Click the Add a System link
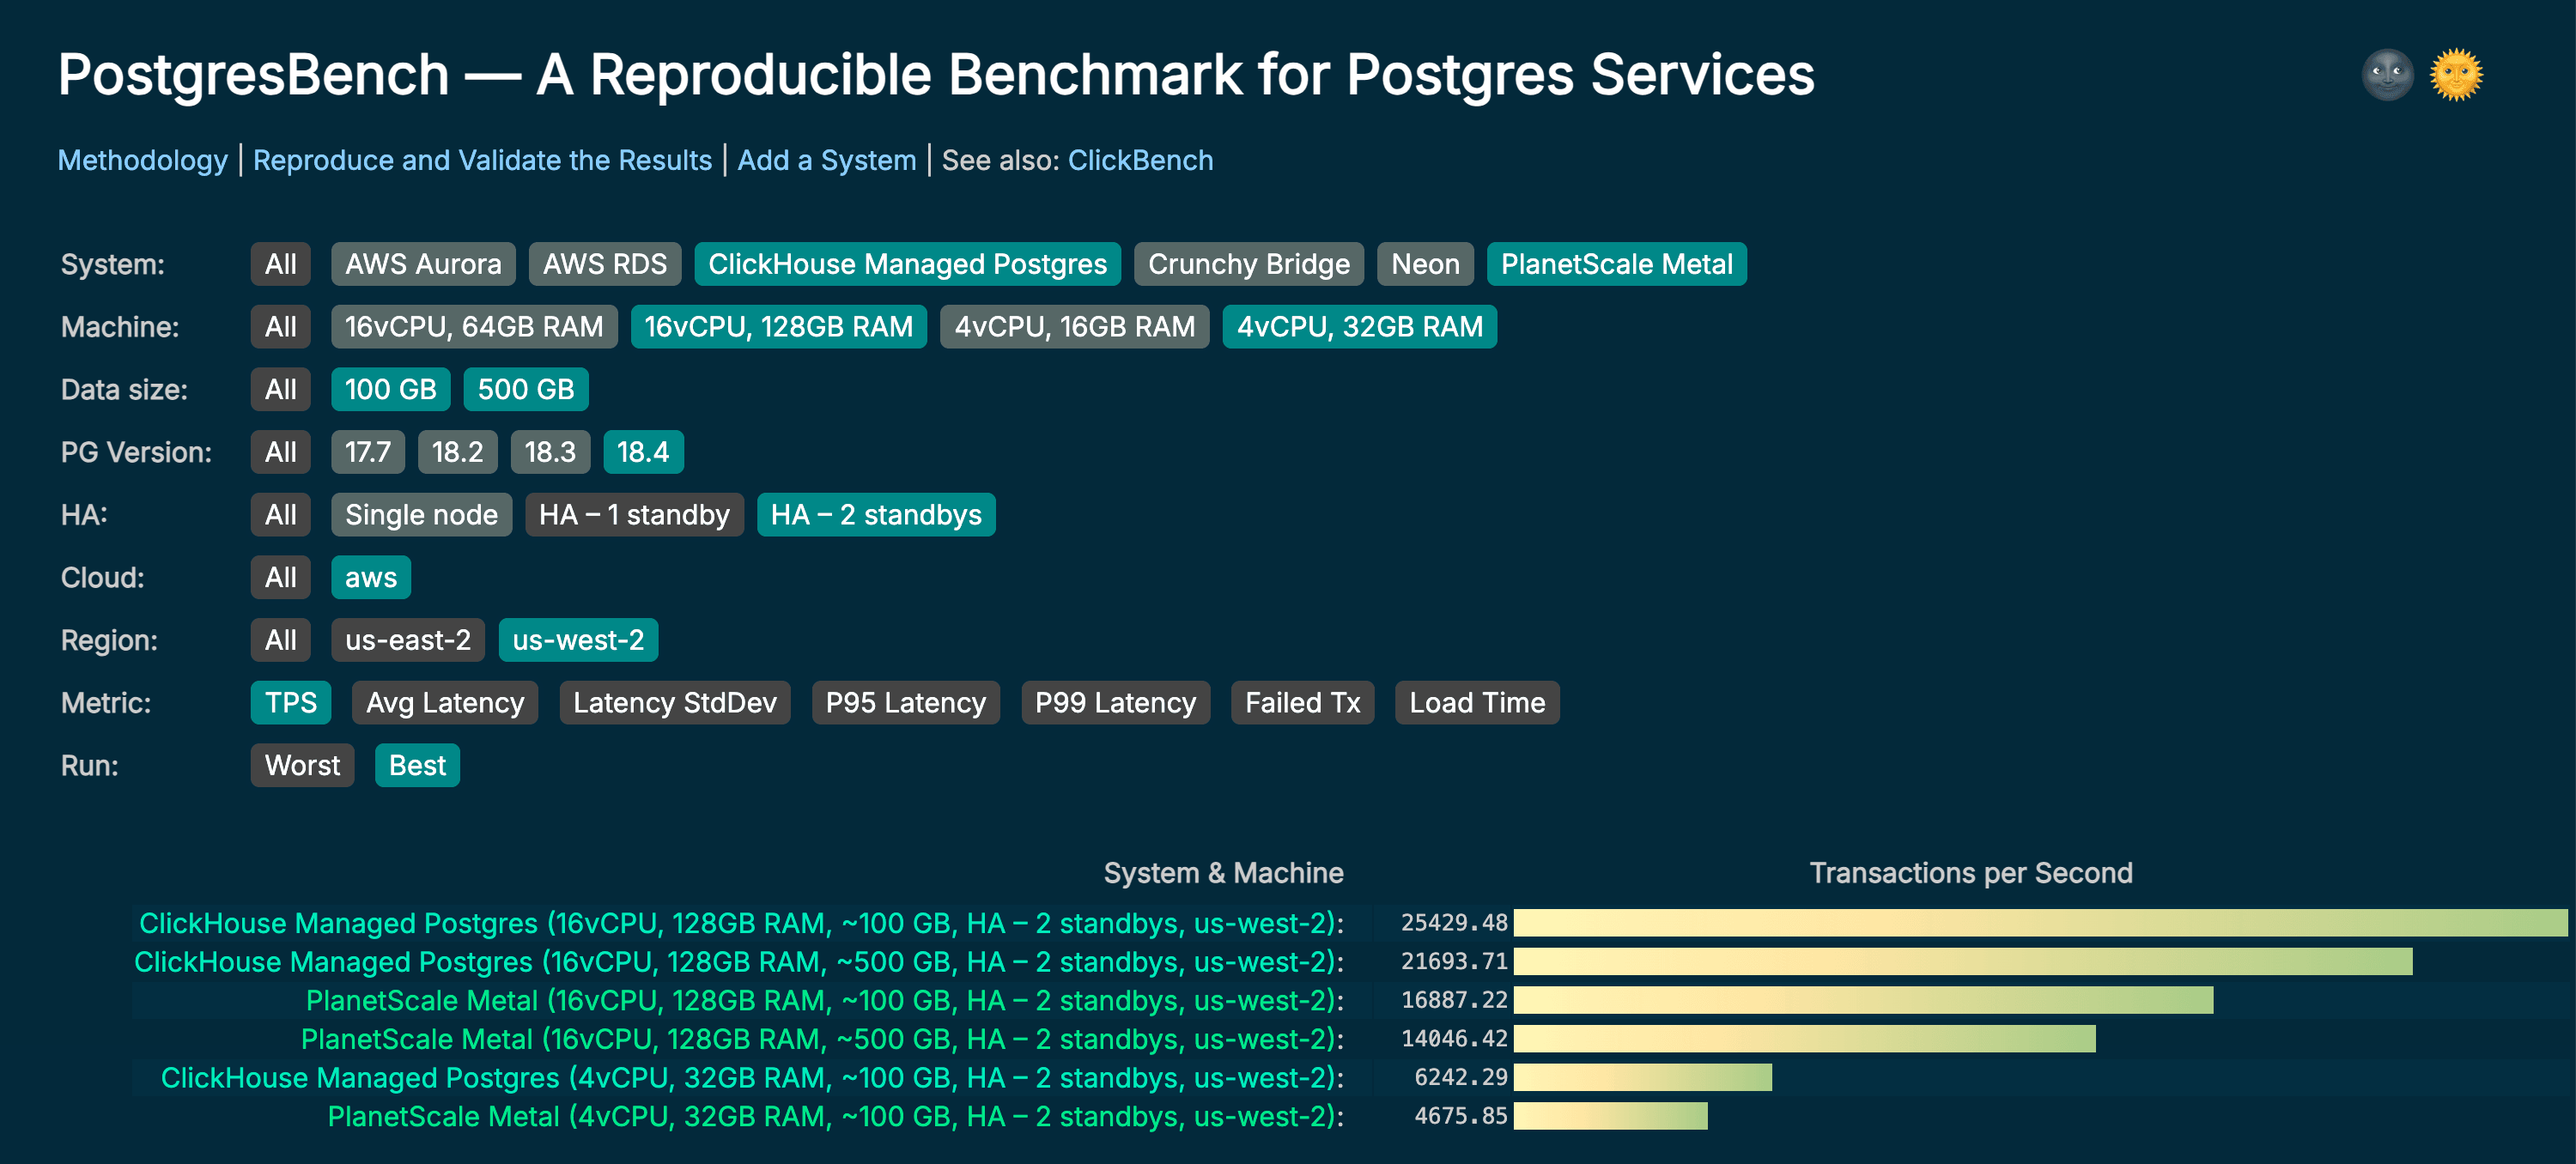This screenshot has height=1164, width=2576. point(827,160)
